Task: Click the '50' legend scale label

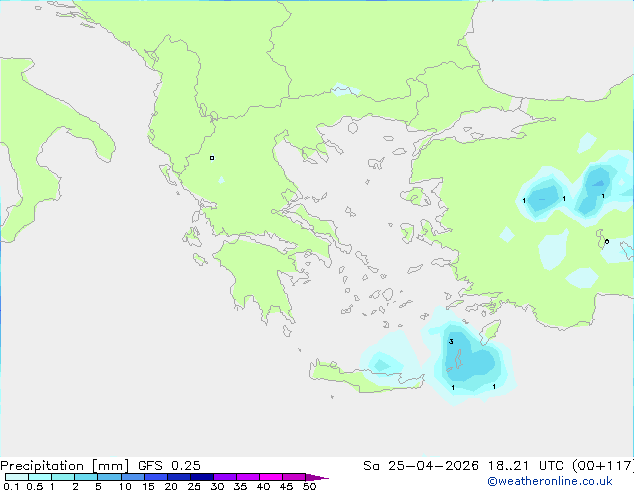Action: pos(309,486)
